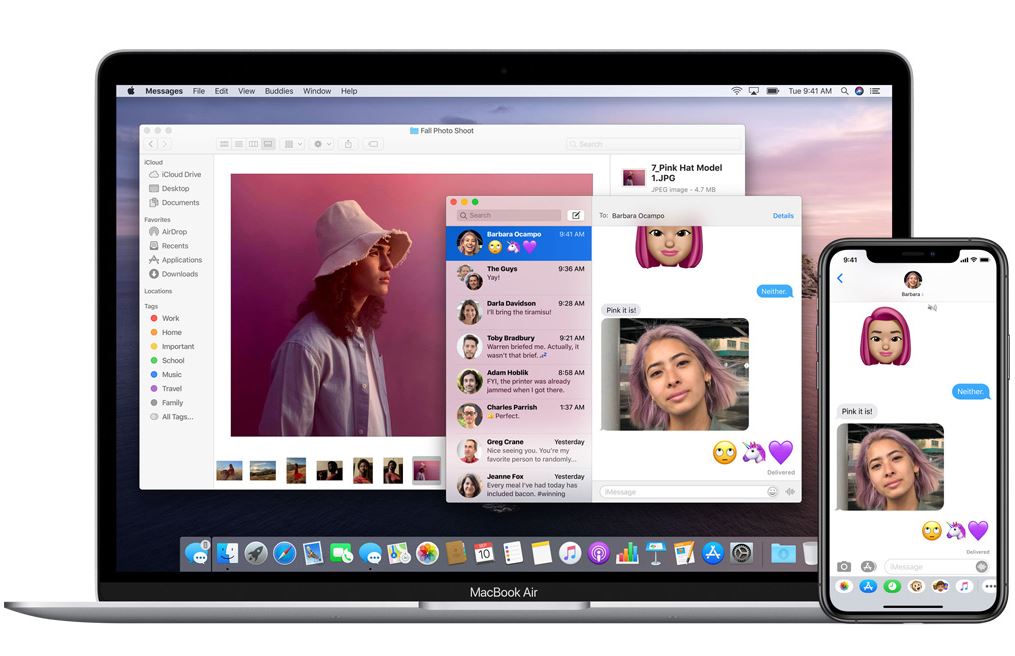Open the Apple menu
The width and height of the screenshot is (1015, 656).
(131, 91)
